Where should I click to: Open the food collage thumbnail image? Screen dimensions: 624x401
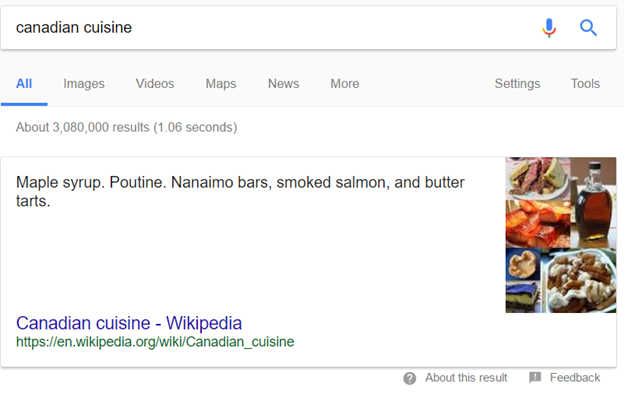(560, 235)
